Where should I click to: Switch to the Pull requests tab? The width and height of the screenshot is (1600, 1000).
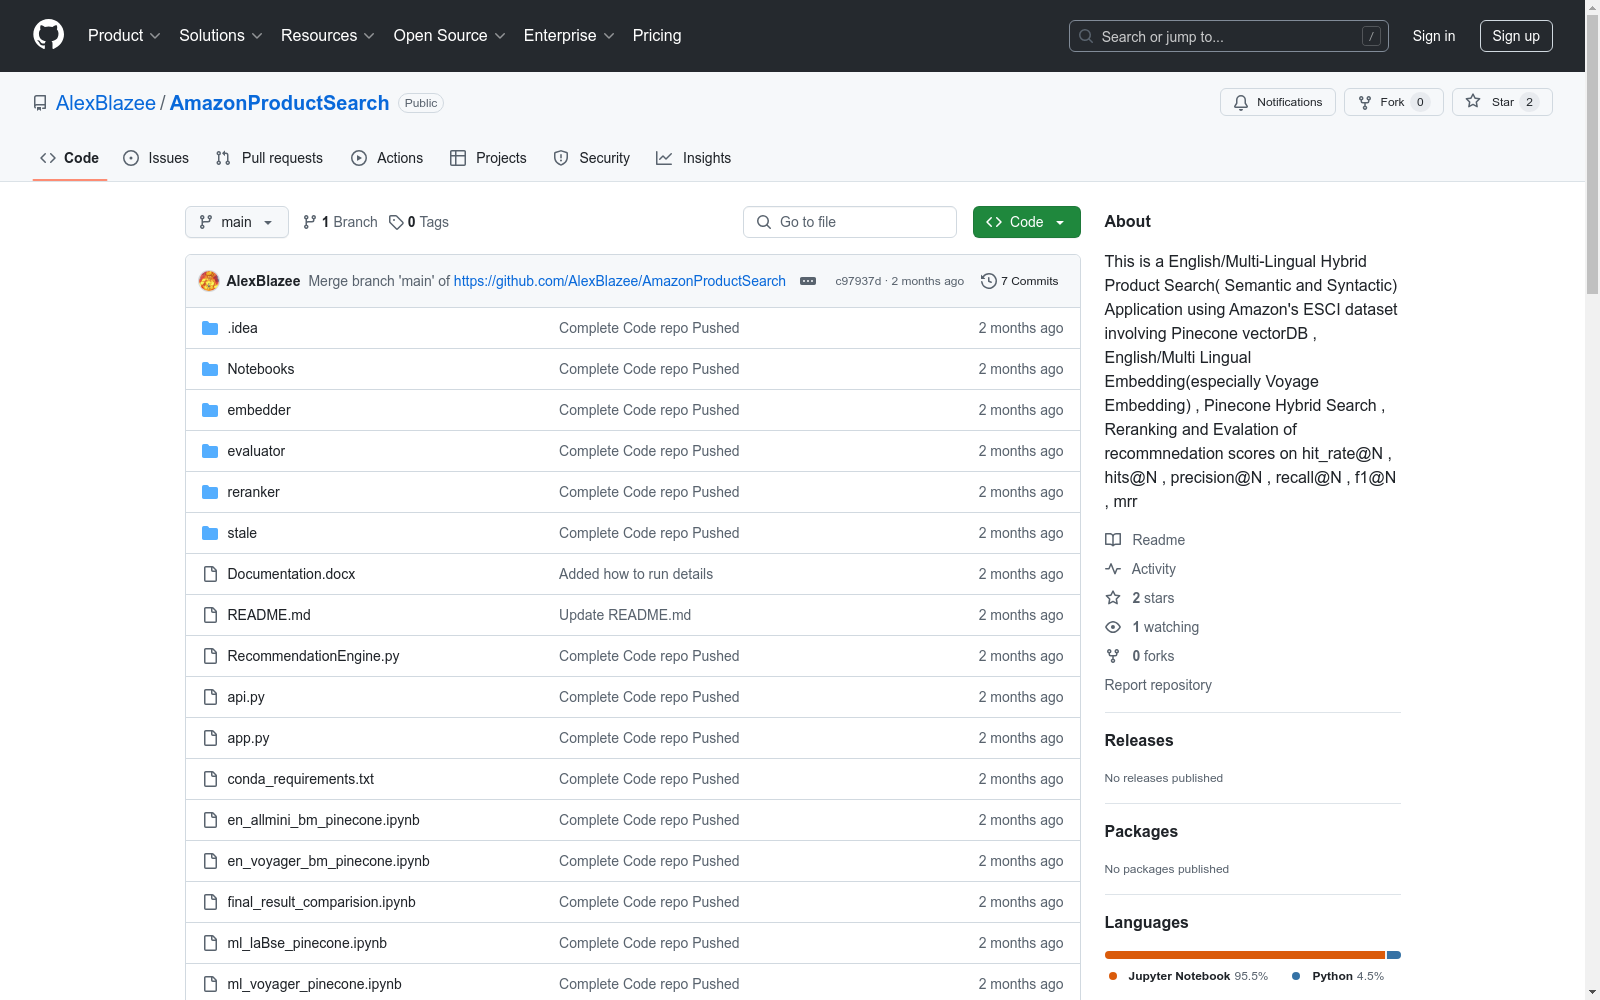(269, 158)
